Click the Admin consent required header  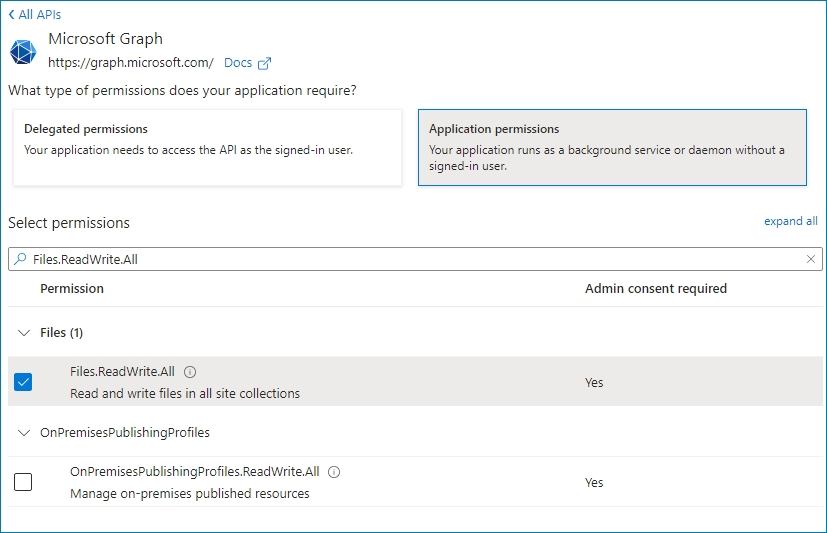[656, 288]
